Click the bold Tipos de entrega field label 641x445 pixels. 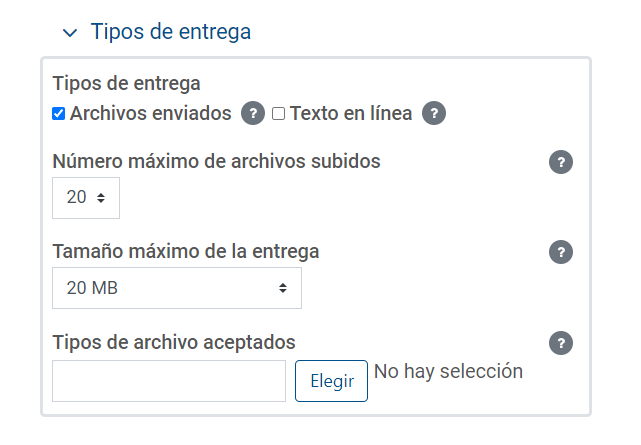click(126, 83)
